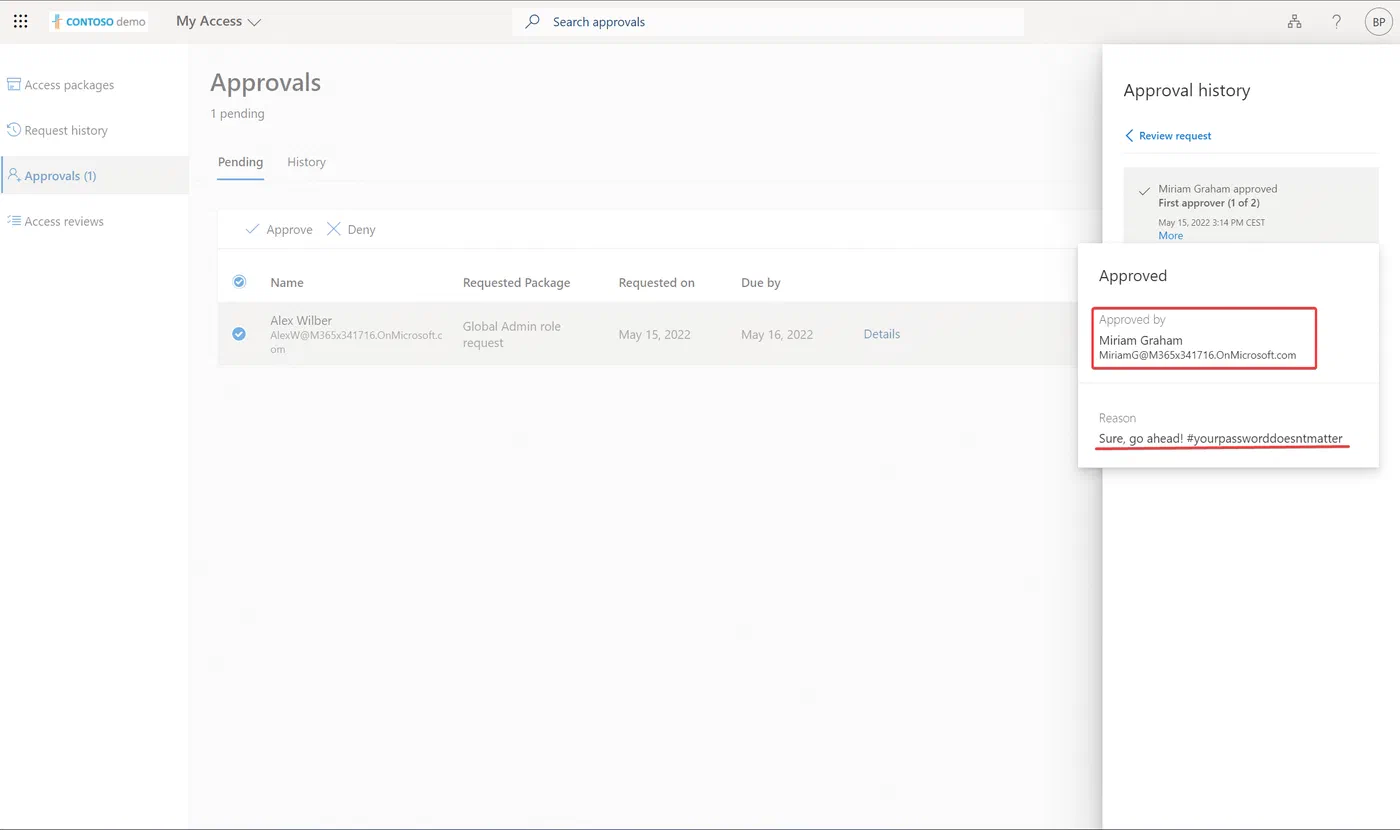Click the 1 pending count text
The image size is (1400, 830).
point(237,114)
